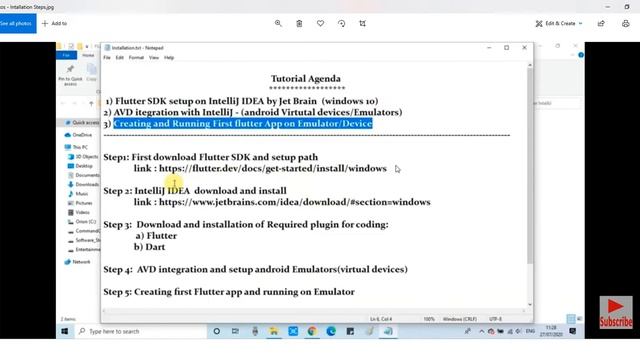Click Step 4 AVD integration line

(256, 269)
